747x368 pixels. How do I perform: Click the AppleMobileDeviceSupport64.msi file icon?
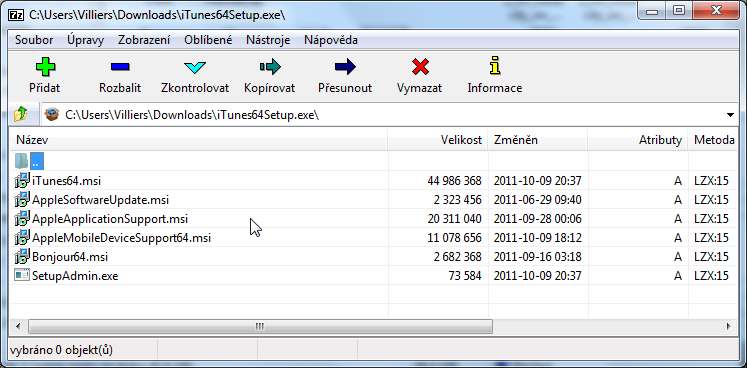[22, 237]
